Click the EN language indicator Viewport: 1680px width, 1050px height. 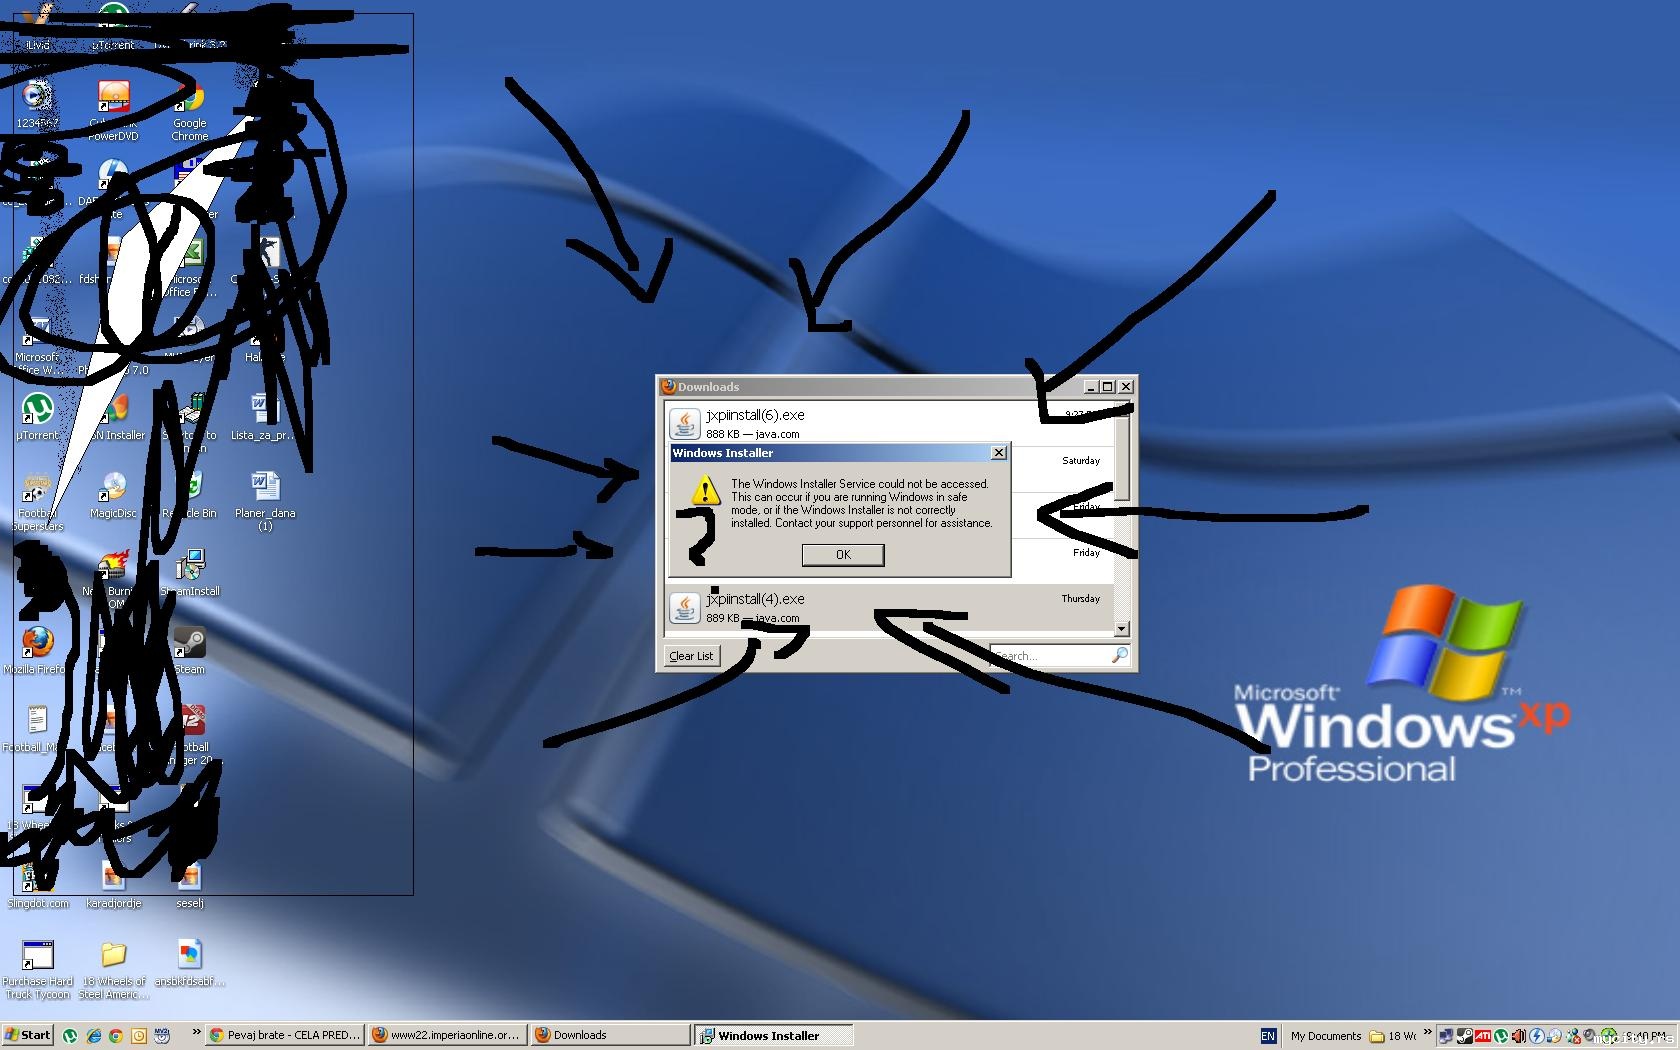(1268, 1036)
